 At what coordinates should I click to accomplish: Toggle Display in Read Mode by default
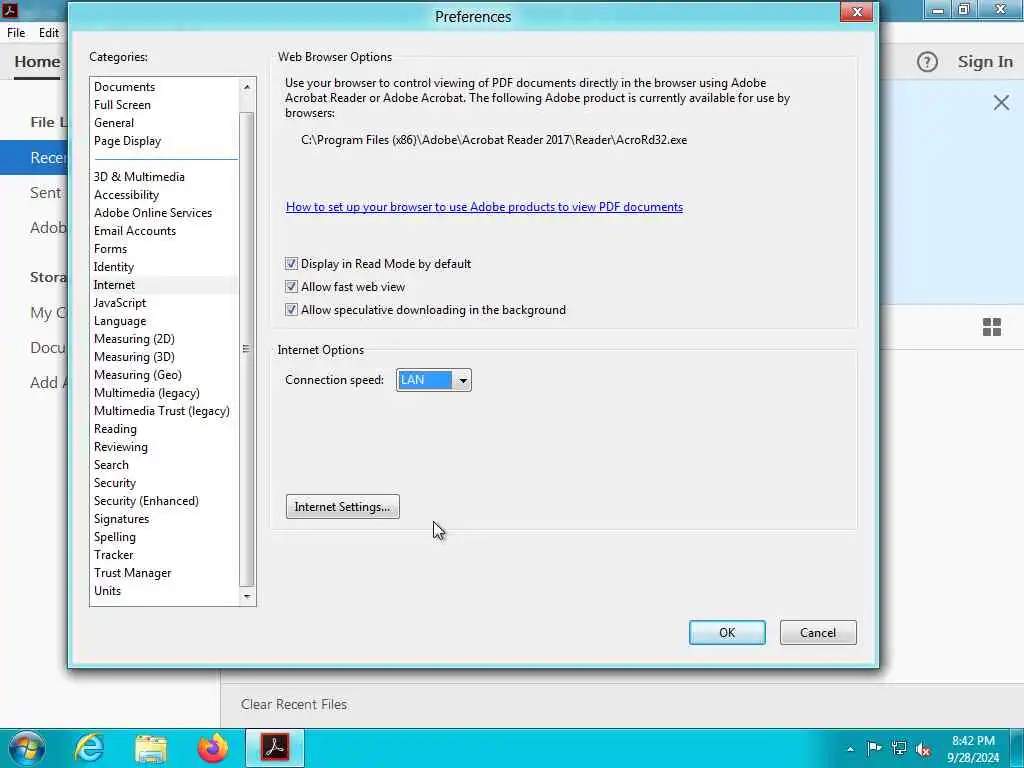click(x=291, y=264)
